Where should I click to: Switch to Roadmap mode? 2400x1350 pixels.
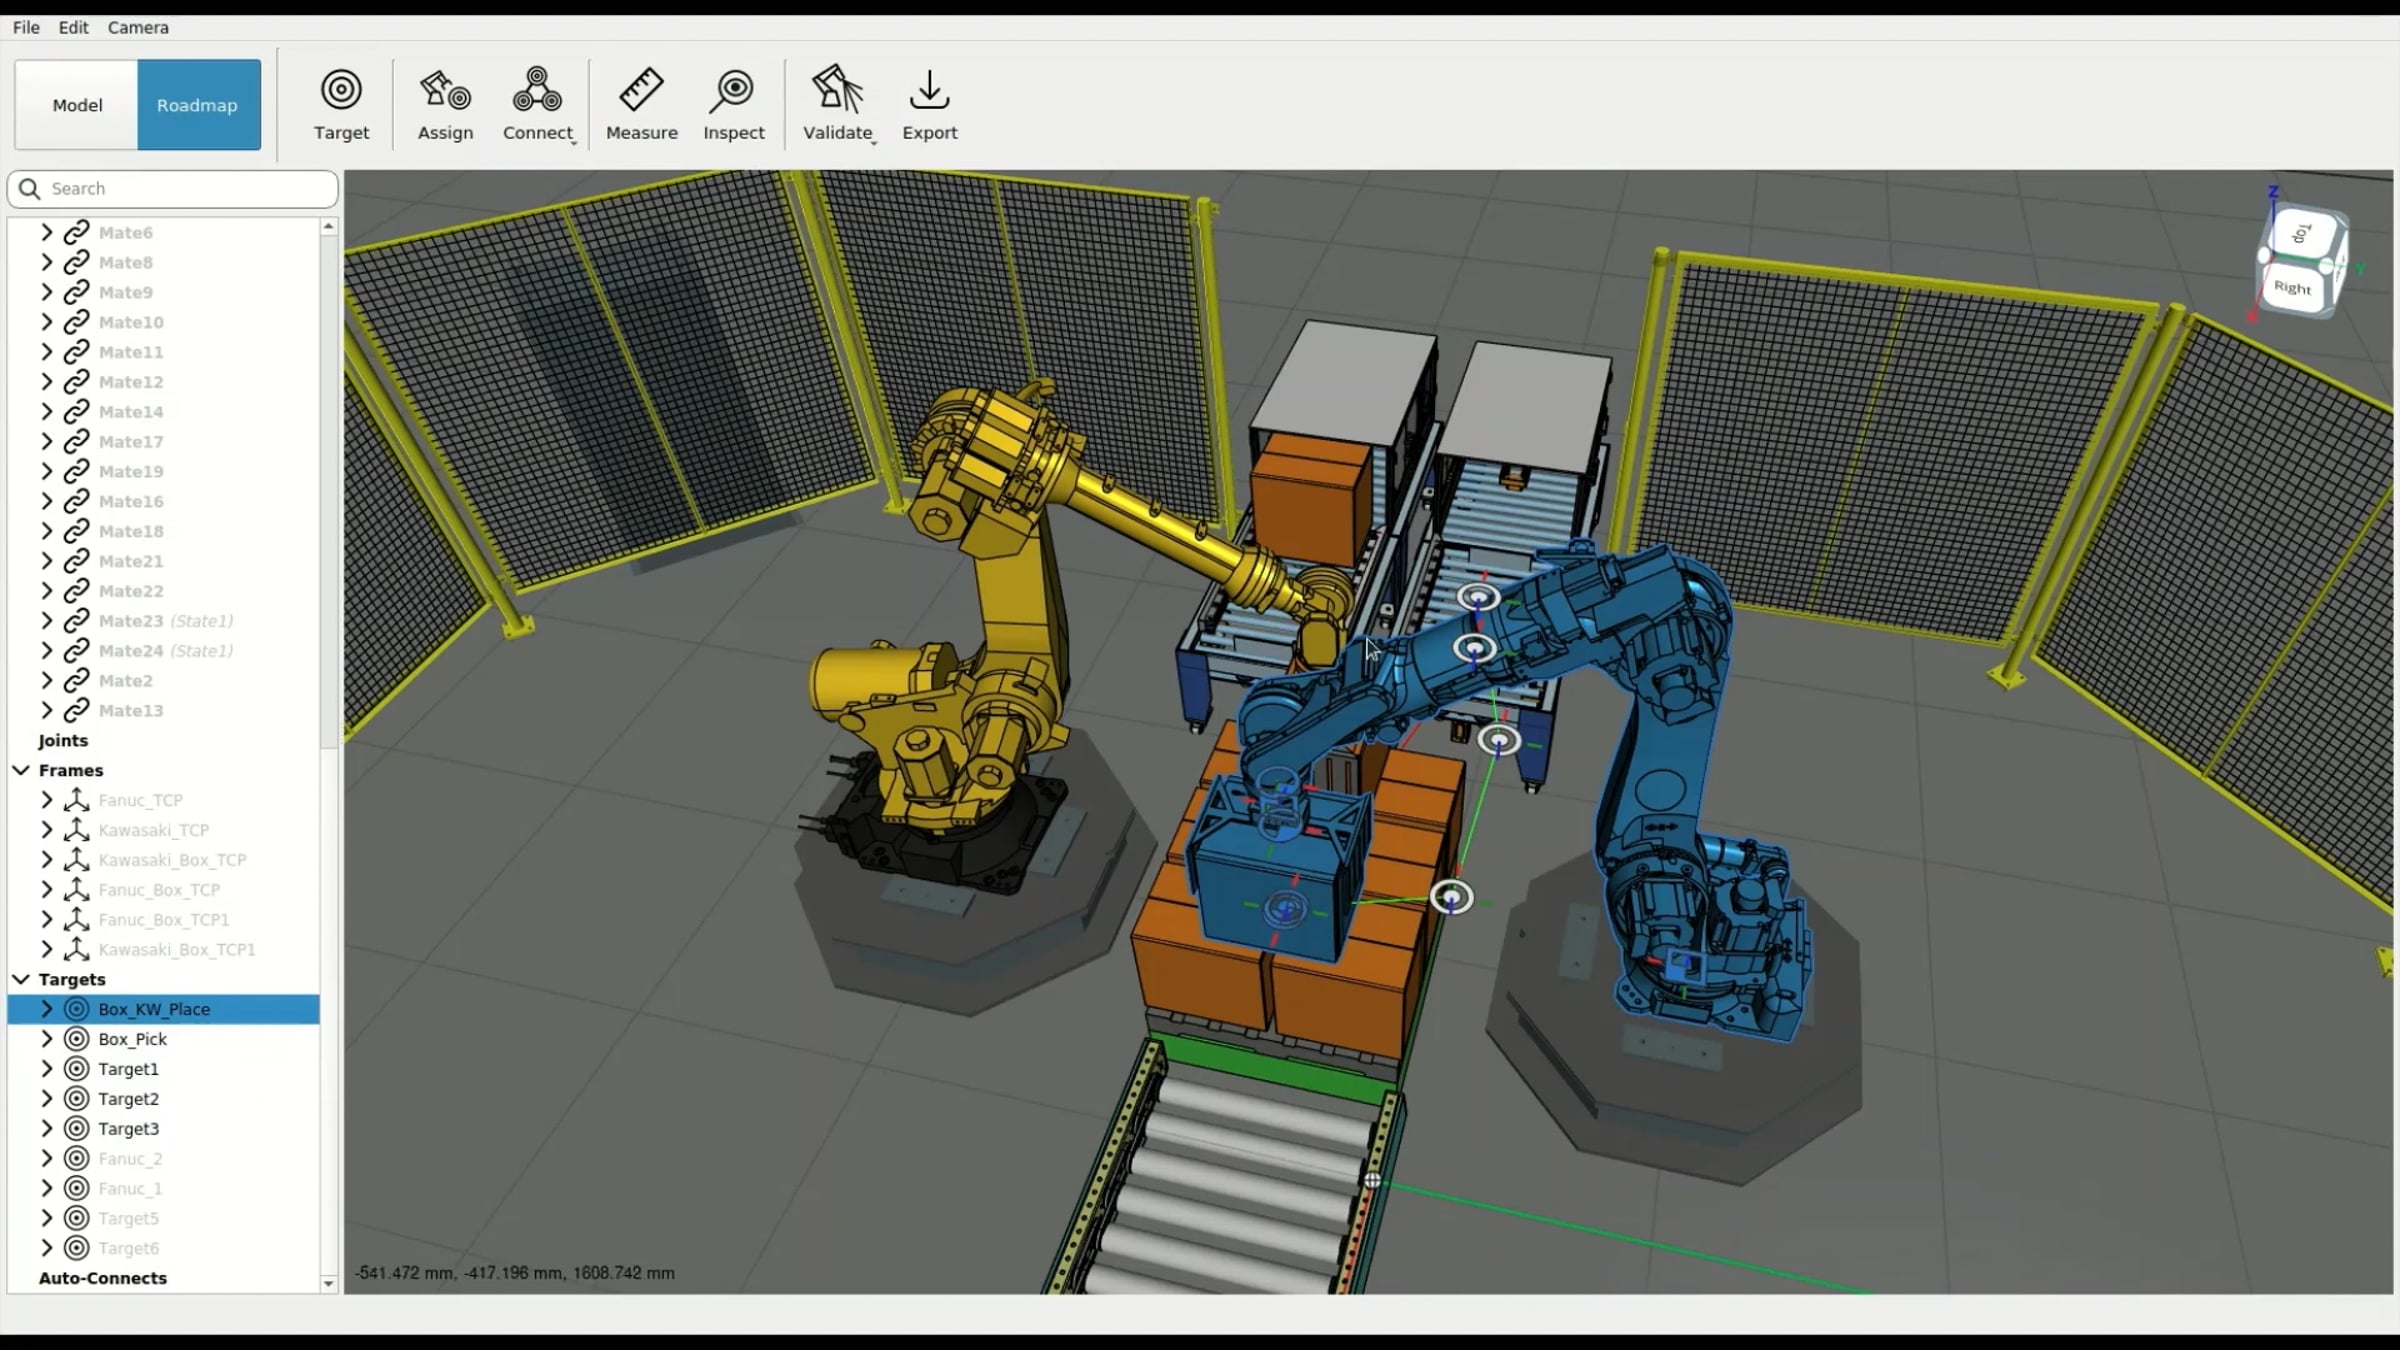point(198,105)
